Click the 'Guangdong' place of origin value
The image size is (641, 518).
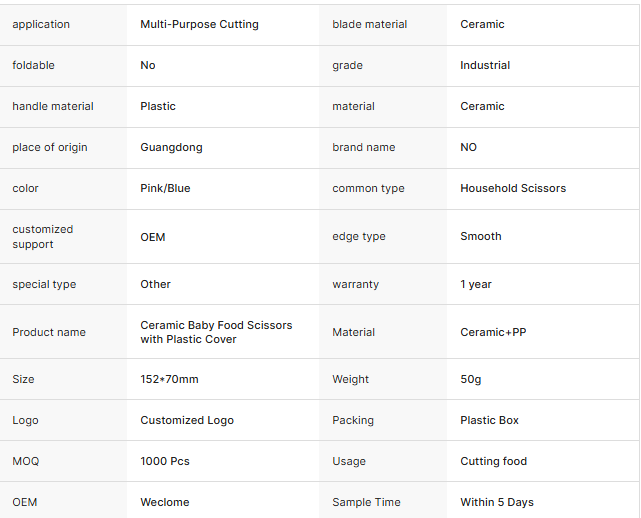point(171,148)
